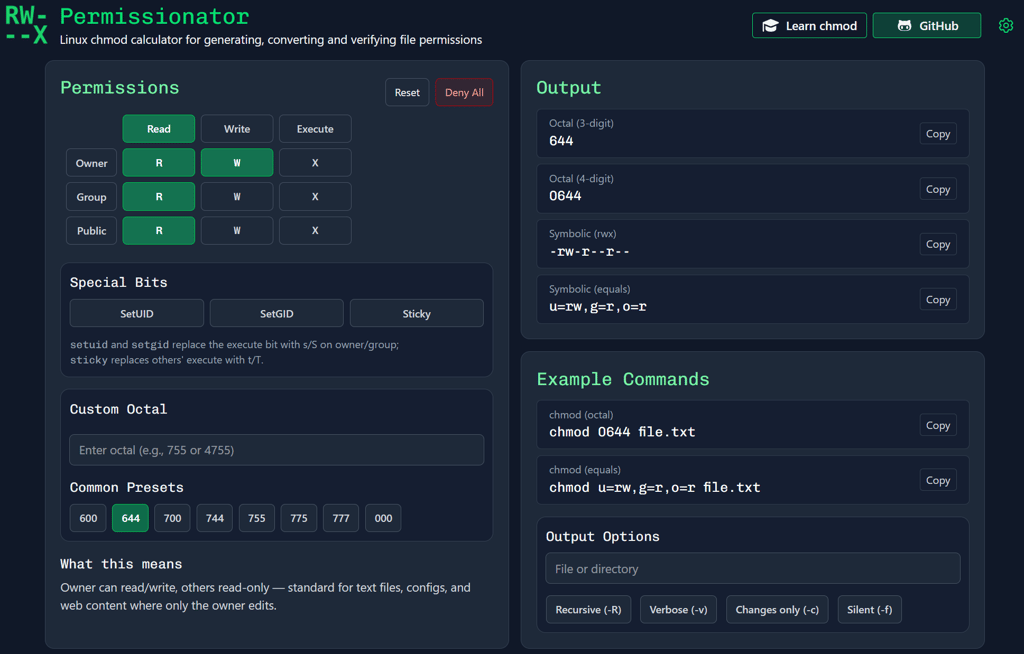Copy the Symbolic rwx output value

click(x=937, y=244)
